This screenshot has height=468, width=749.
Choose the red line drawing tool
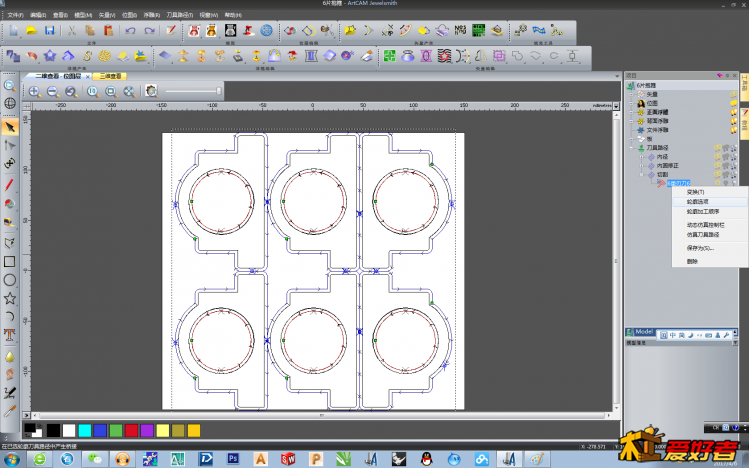10,185
